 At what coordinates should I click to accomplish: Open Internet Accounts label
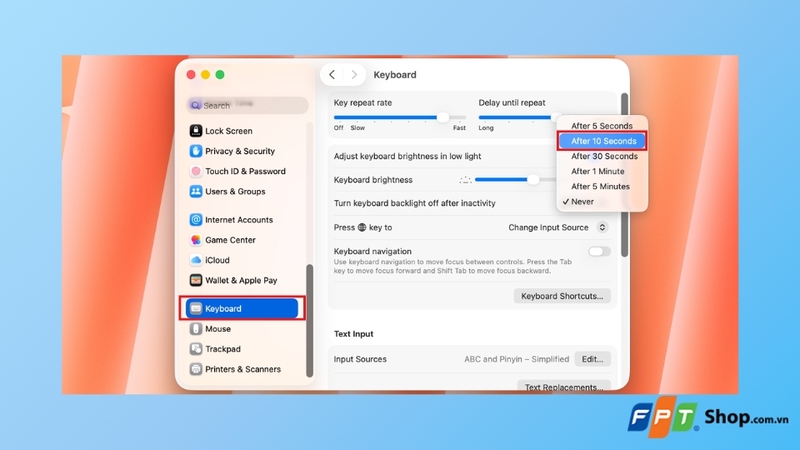[239, 220]
